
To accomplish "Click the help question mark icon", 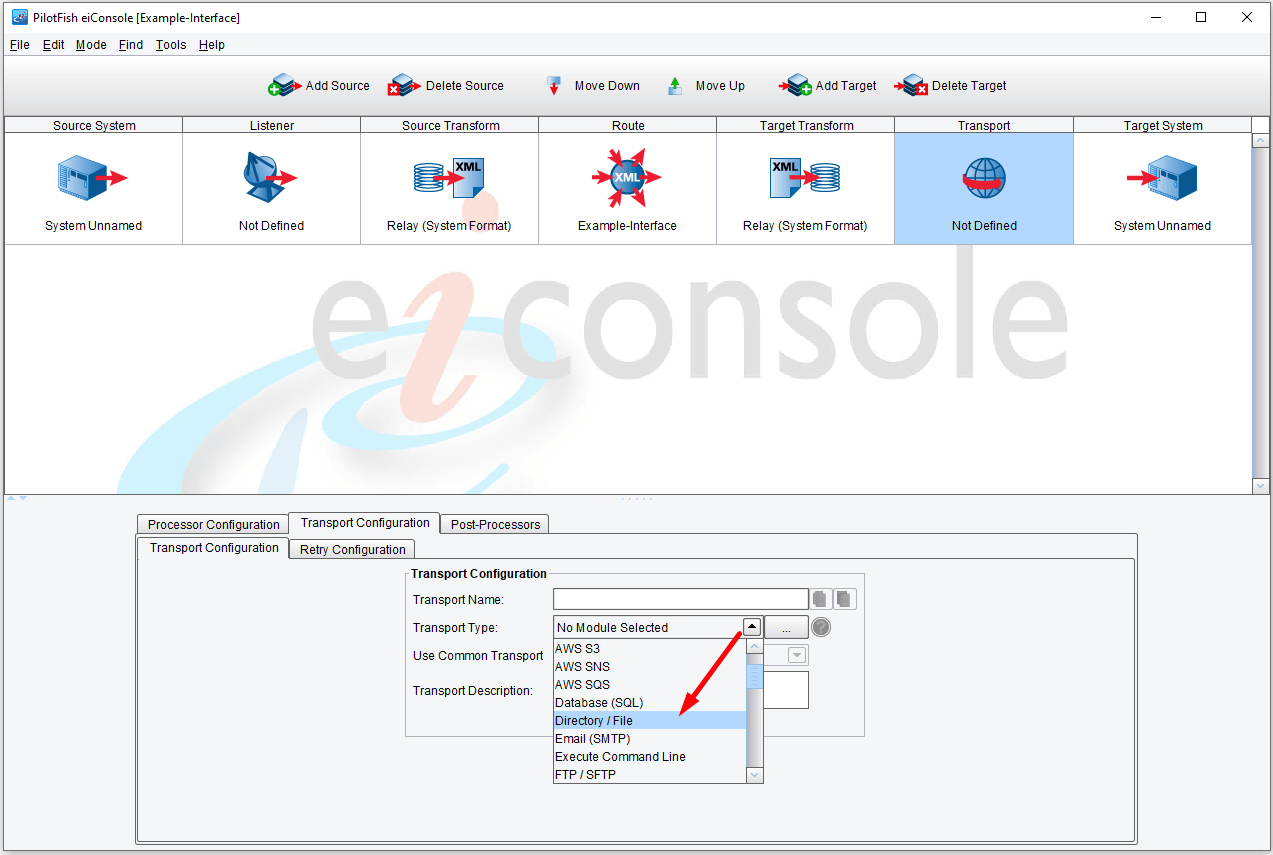I will tap(821, 627).
